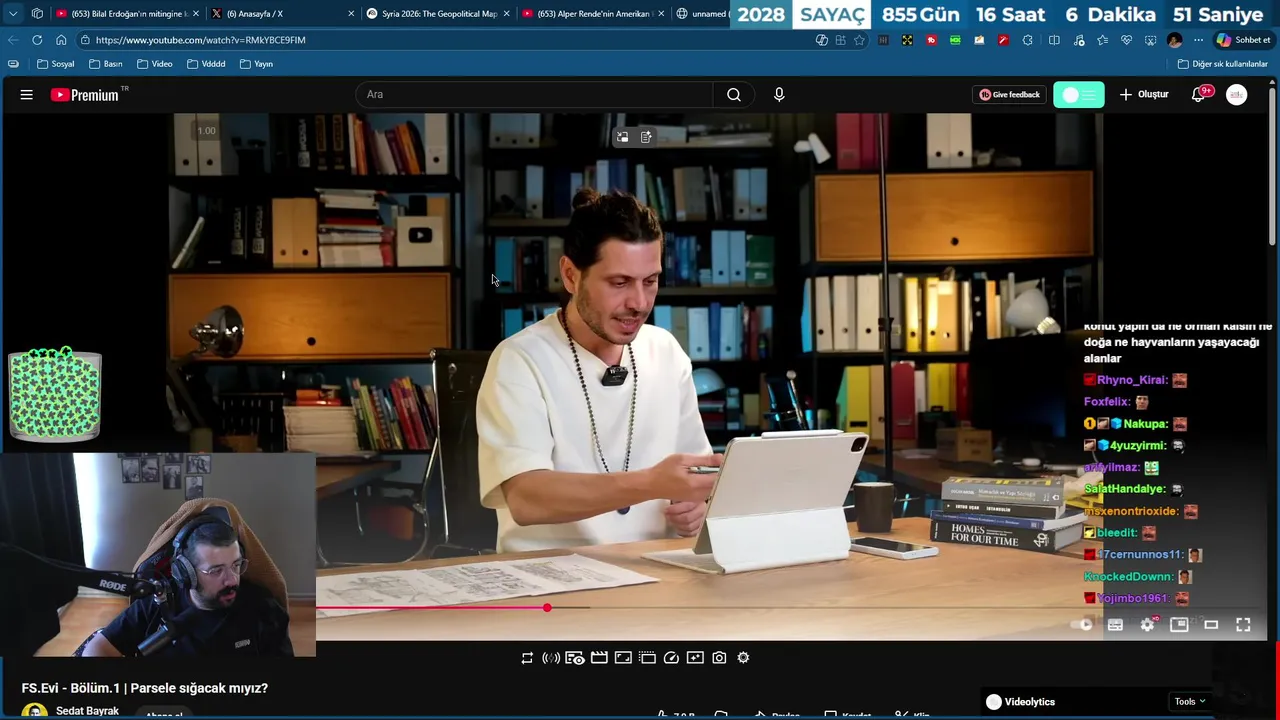Click the red video progress scrubber
This screenshot has width=1280, height=720.
[547, 608]
